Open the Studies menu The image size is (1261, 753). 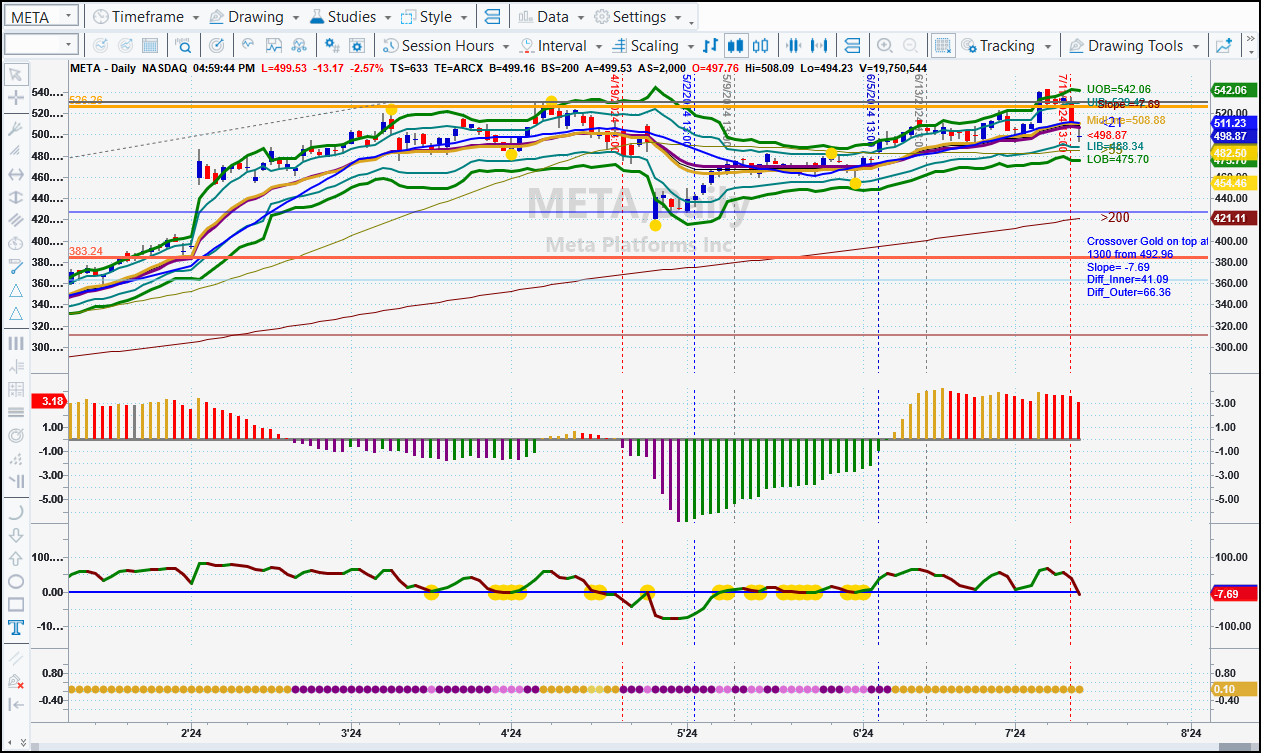(x=351, y=17)
